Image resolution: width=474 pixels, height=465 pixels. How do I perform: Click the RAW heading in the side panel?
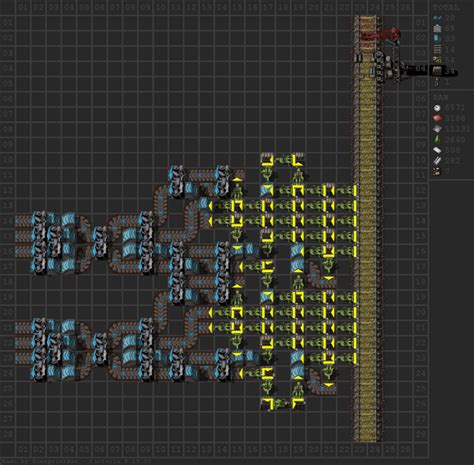click(440, 97)
